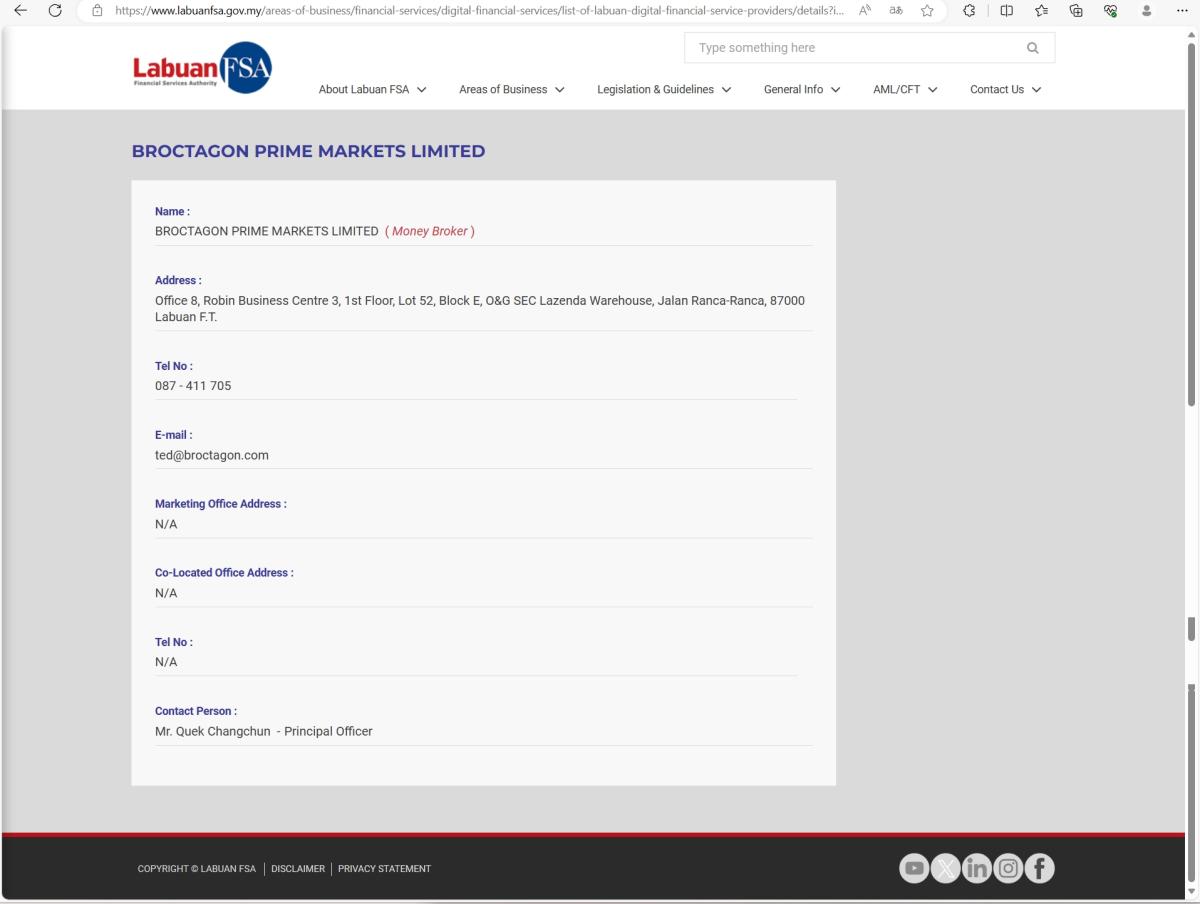Open Labuan FSA YouTube channel icon
Viewport: 1200px width, 904px height.
coord(914,869)
